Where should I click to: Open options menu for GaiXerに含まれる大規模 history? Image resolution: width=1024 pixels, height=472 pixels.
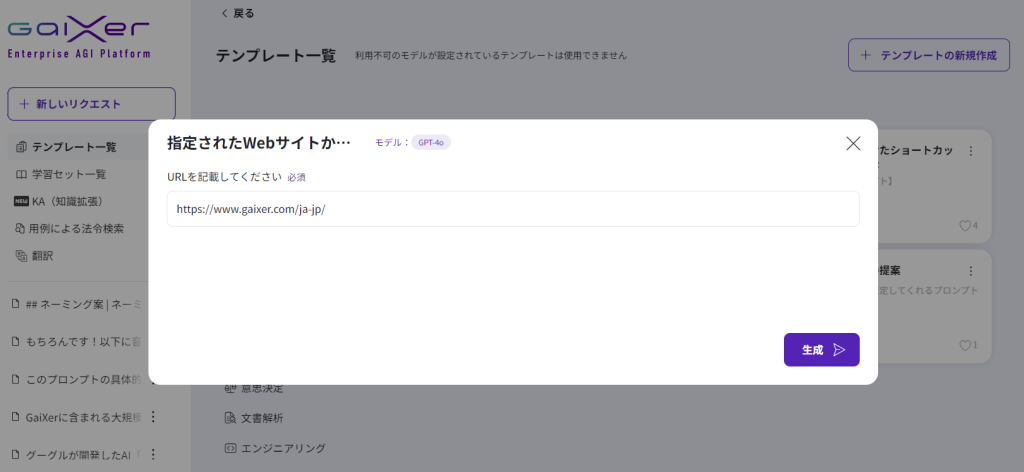153,417
